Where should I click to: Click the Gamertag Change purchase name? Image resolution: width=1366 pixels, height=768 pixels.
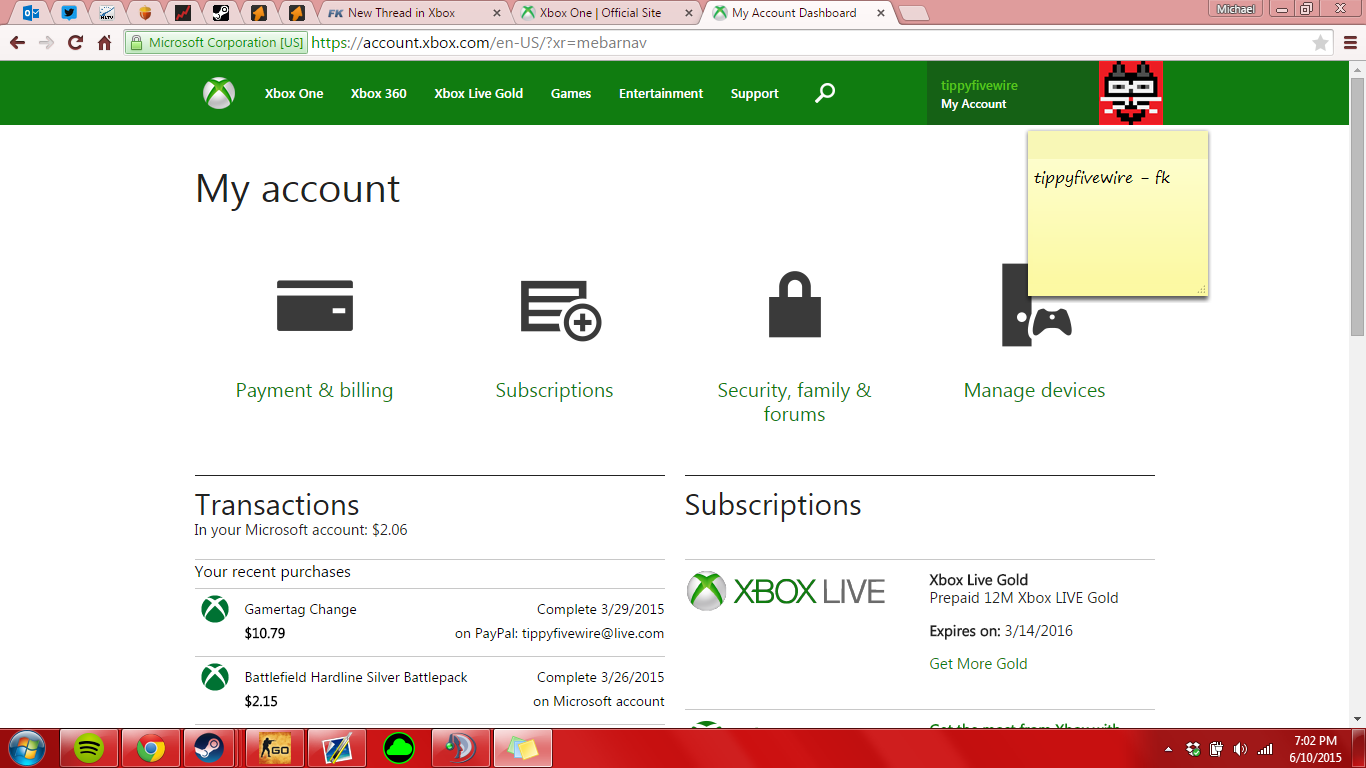coord(300,609)
